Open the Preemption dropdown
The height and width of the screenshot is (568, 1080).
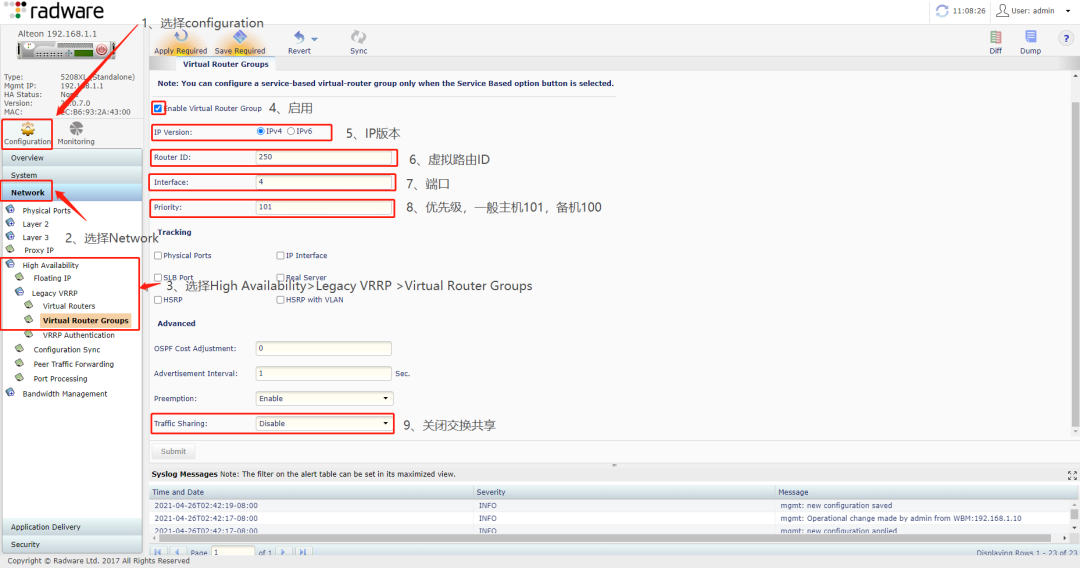click(324, 398)
